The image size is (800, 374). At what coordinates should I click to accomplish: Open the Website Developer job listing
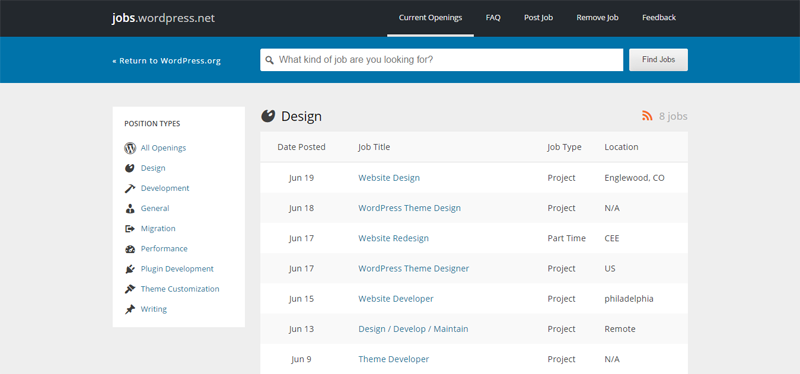pyautogui.click(x=396, y=298)
